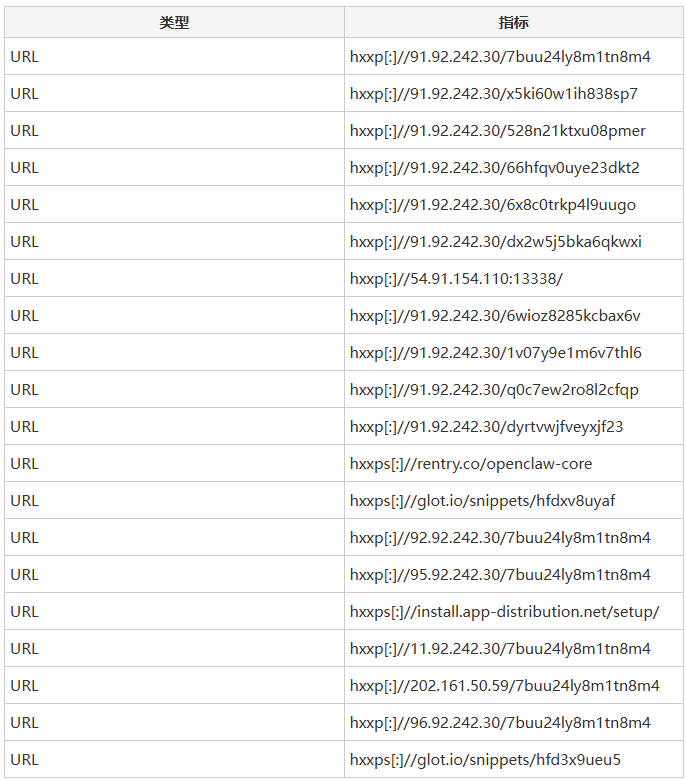
Task: Click the indicator ending in 66hfqv0uye23dkt2
Action: (495, 168)
